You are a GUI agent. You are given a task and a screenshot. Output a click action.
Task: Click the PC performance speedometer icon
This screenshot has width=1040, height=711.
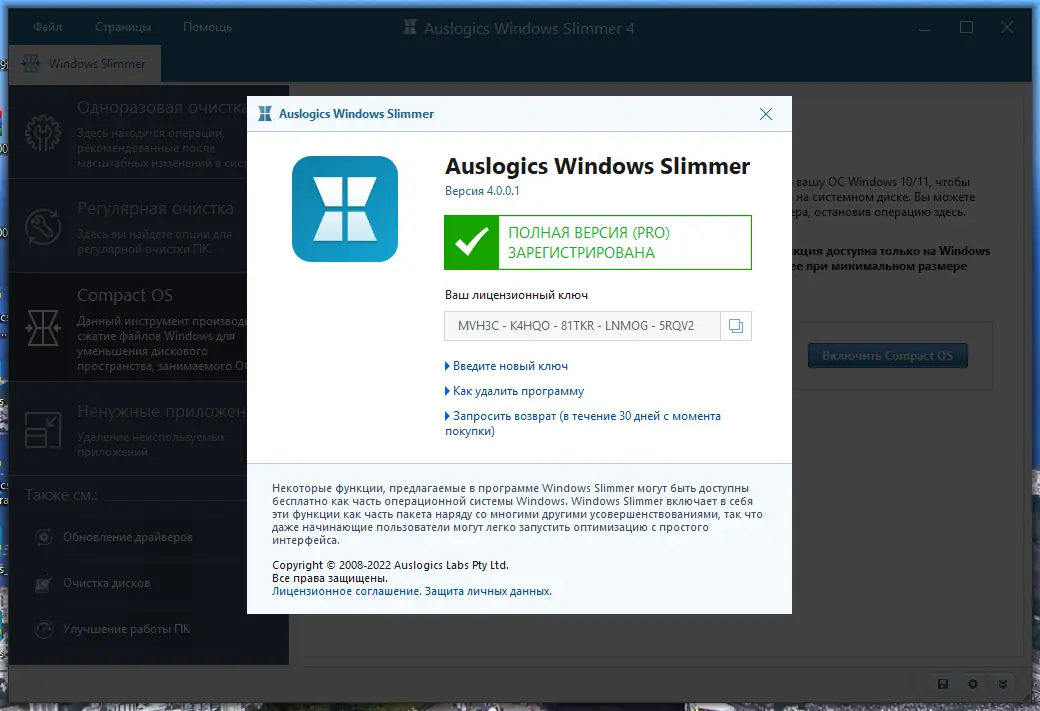click(44, 629)
